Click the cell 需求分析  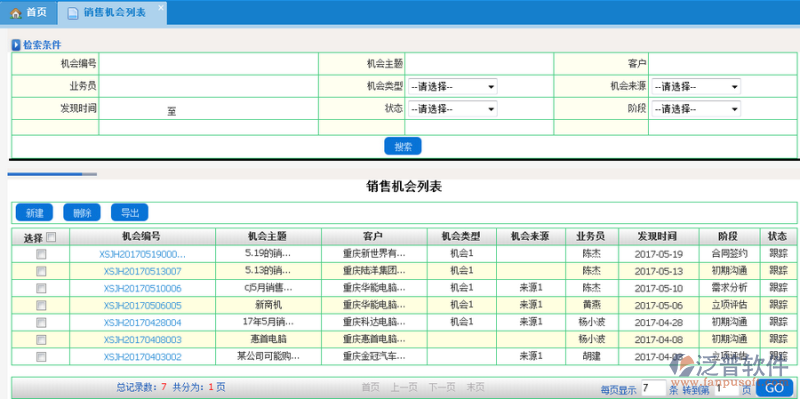tap(730, 288)
